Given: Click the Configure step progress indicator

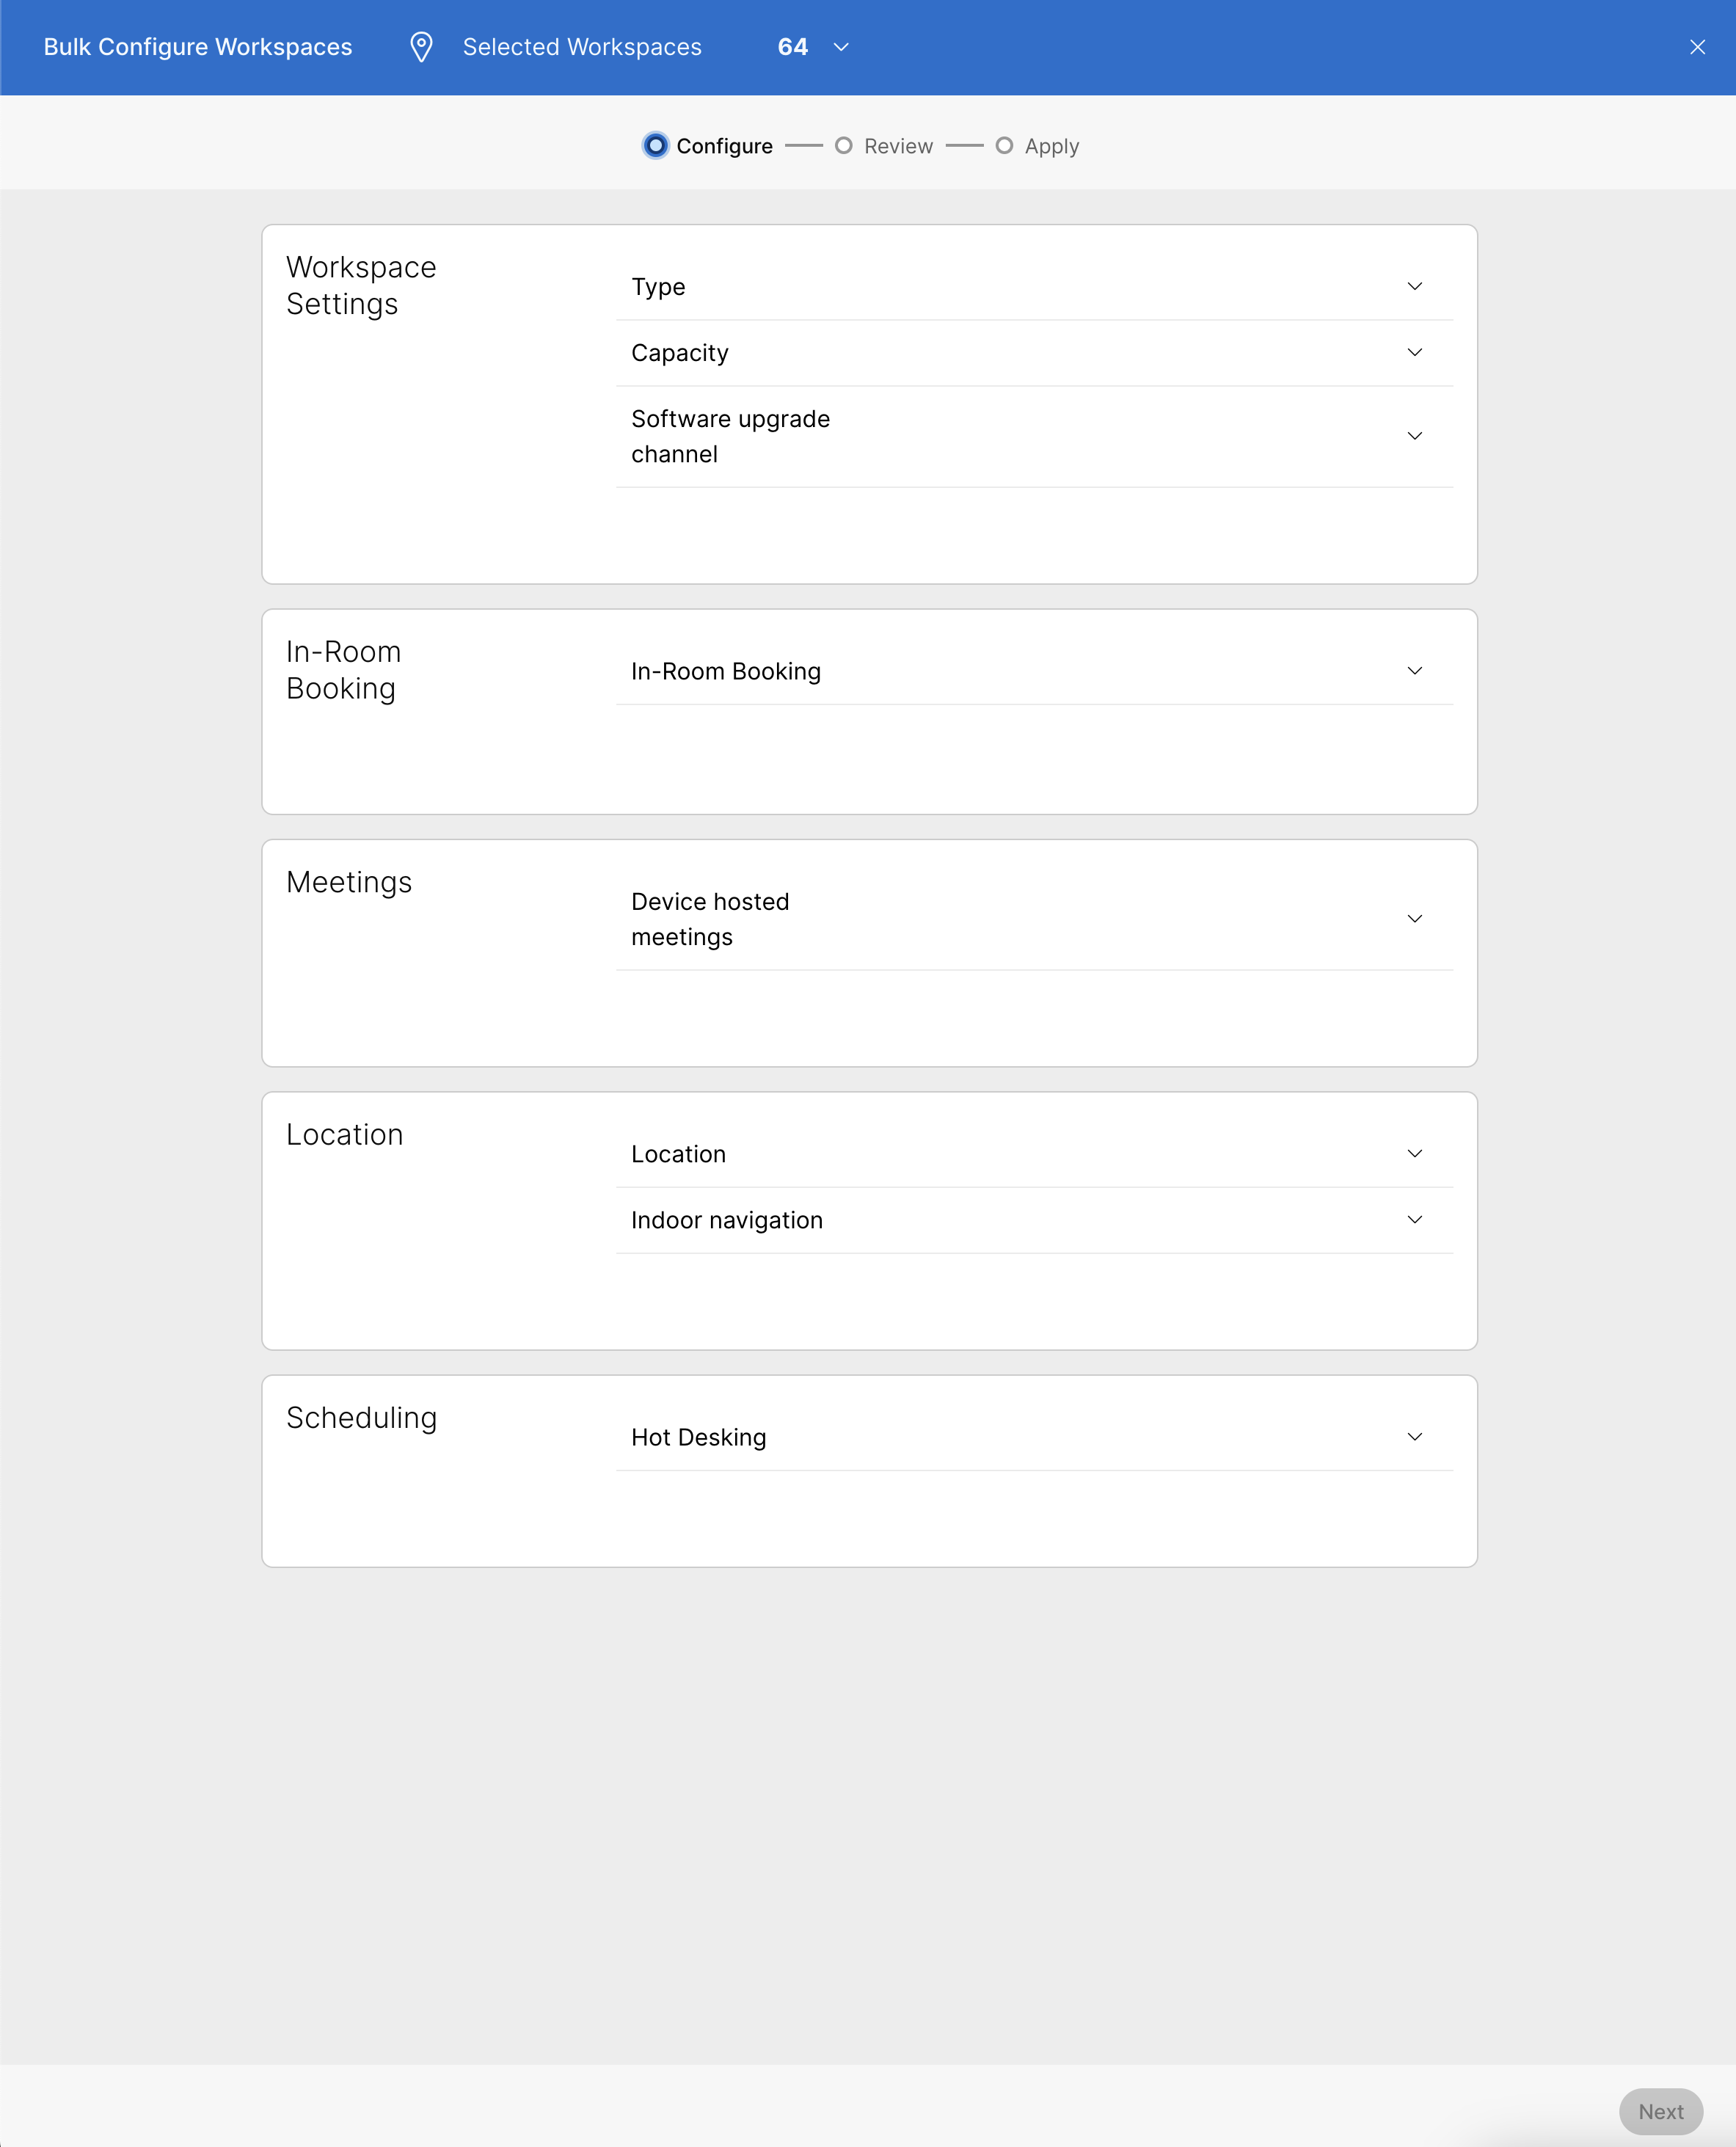Looking at the screenshot, I should 656,145.
